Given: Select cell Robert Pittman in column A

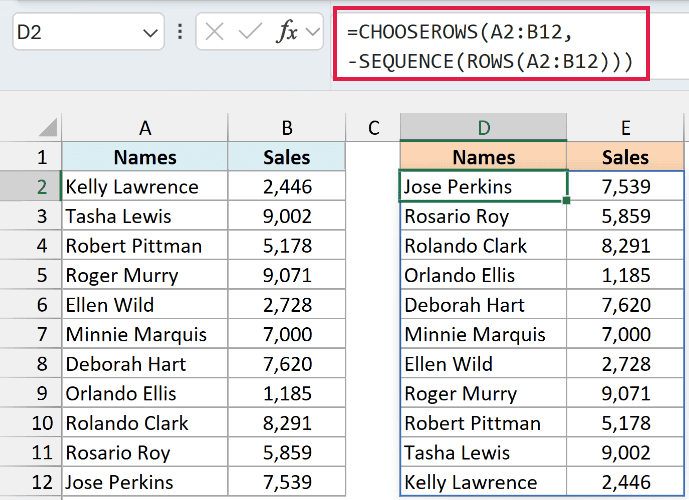Looking at the screenshot, I should point(145,246).
